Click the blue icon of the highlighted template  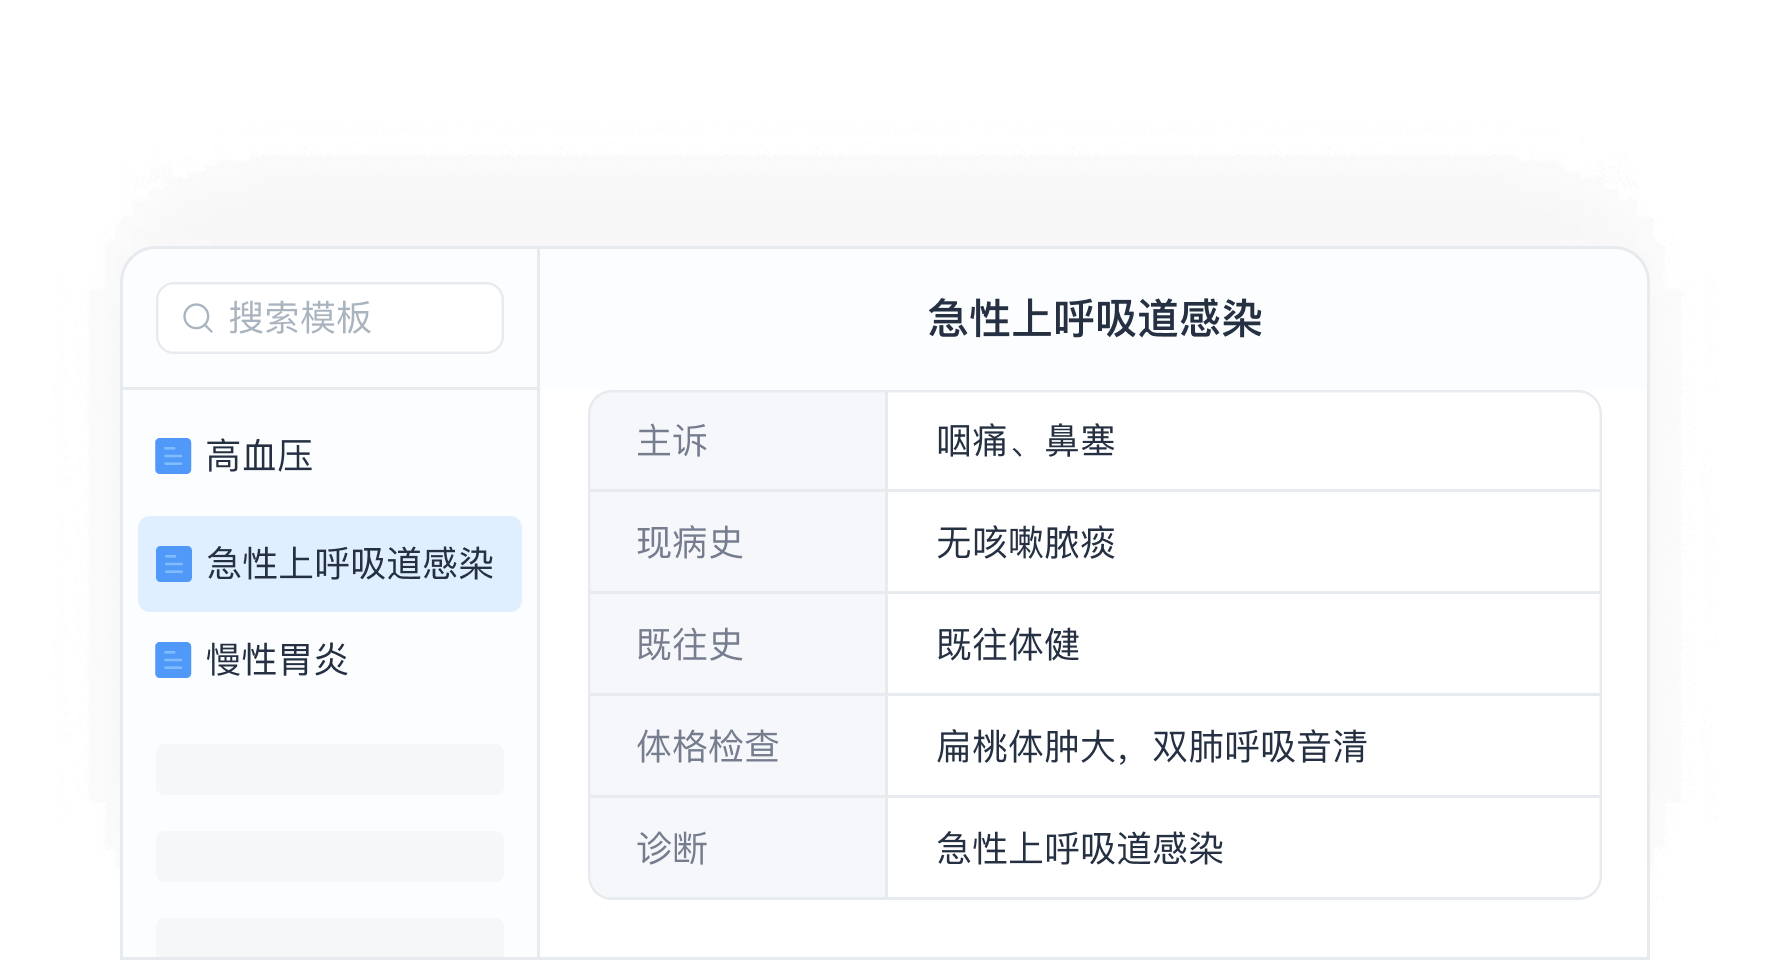(x=172, y=563)
